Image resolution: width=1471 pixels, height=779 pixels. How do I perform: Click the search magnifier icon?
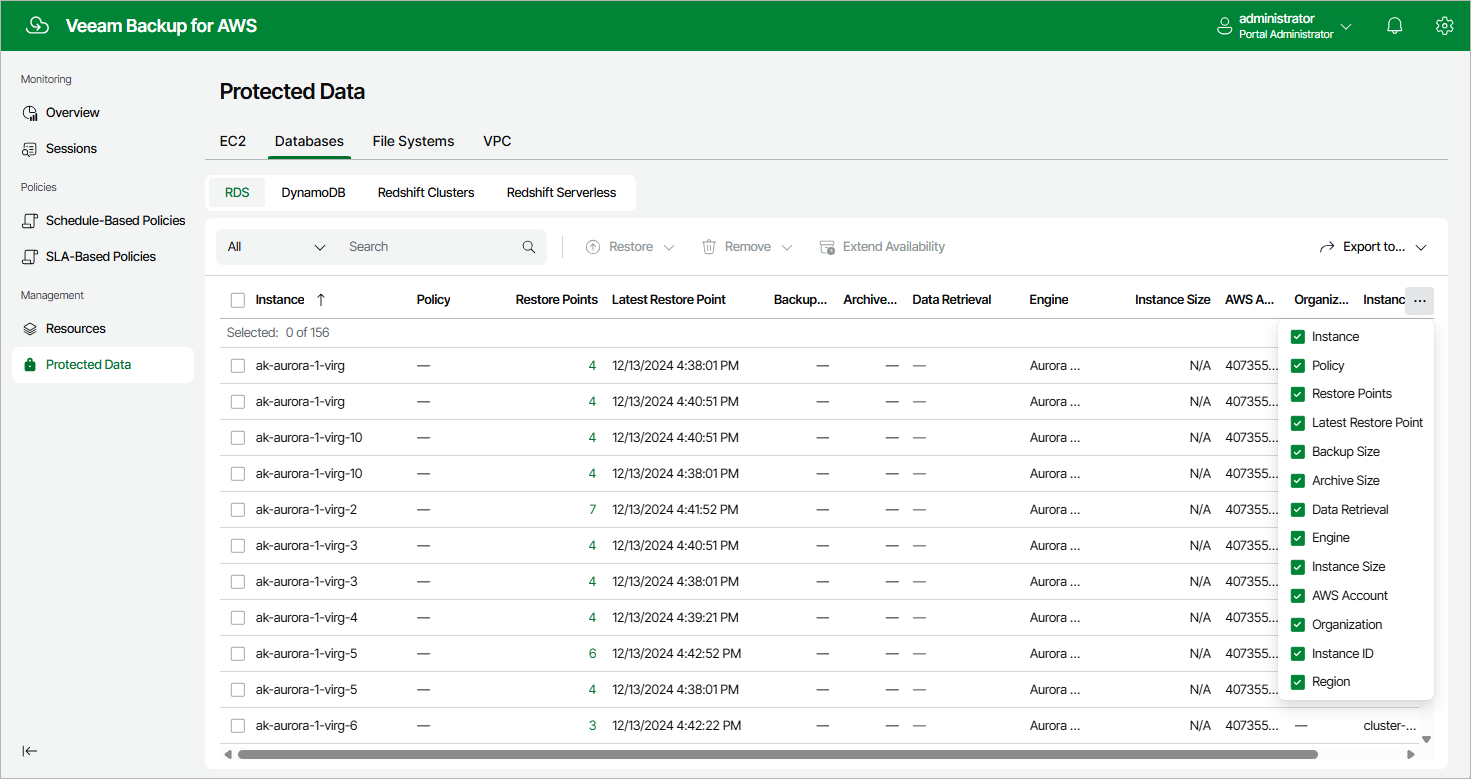529,247
